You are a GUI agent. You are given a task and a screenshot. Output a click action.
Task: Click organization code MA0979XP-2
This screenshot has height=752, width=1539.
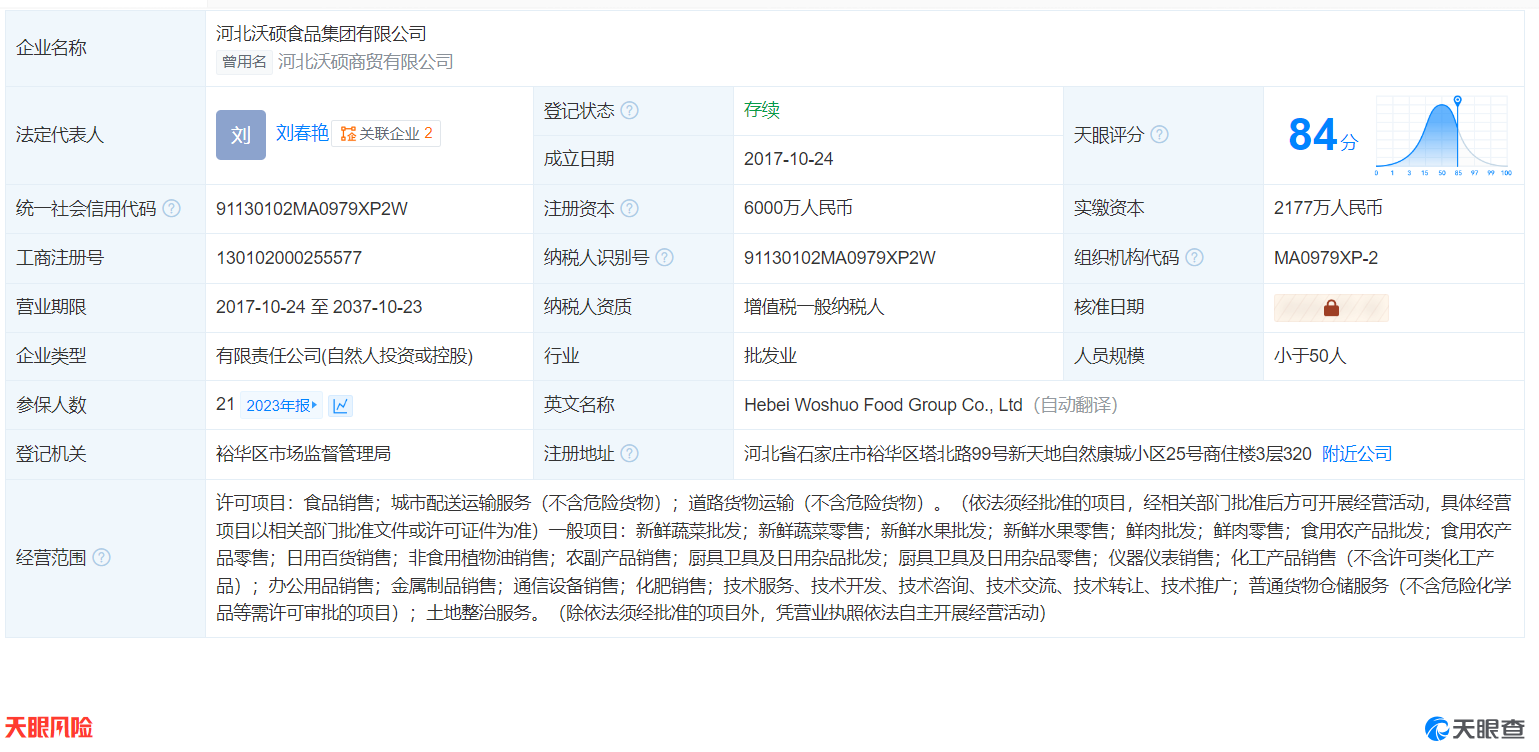tap(1326, 258)
